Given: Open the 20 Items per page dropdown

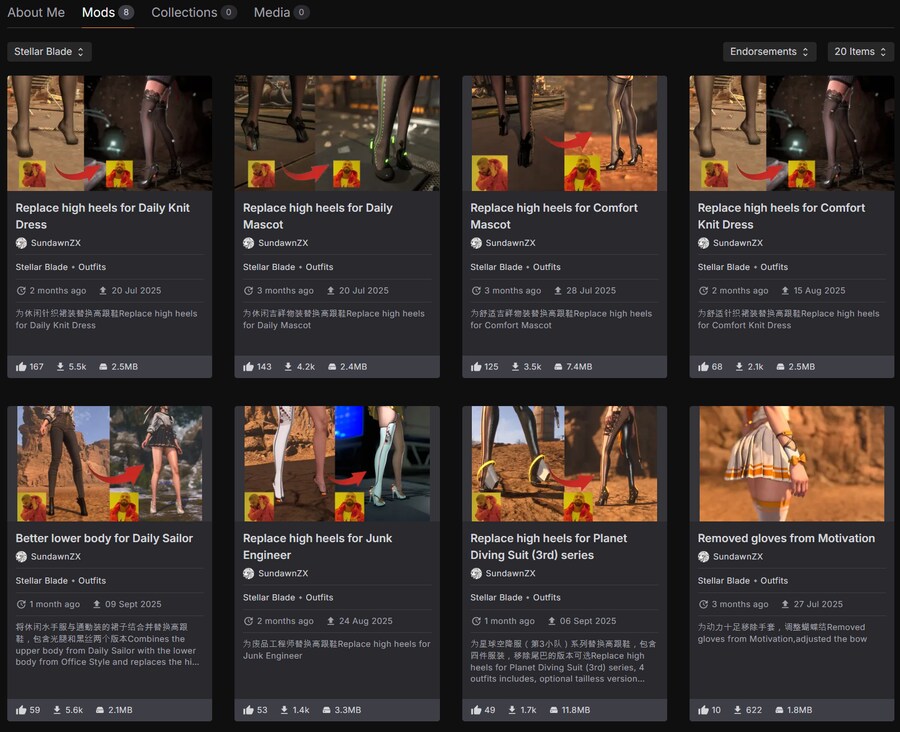Looking at the screenshot, I should 860,51.
